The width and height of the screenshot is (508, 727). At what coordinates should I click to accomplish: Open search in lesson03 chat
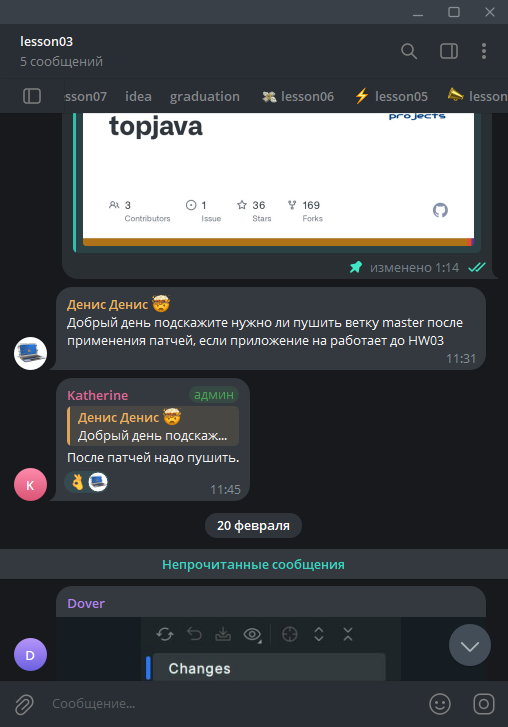tap(409, 51)
